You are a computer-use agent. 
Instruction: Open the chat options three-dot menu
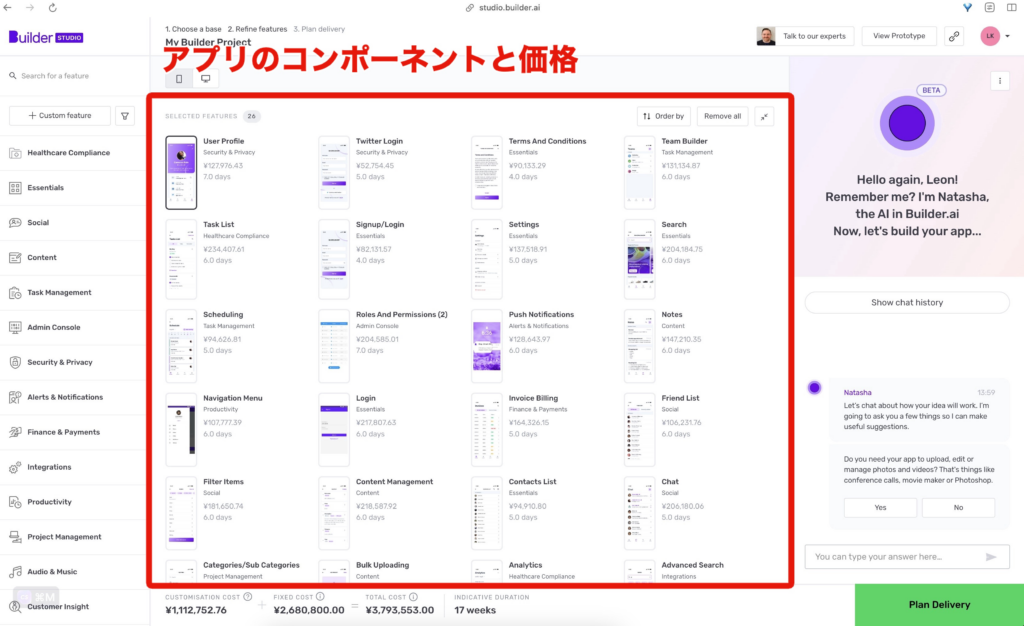coord(1000,81)
